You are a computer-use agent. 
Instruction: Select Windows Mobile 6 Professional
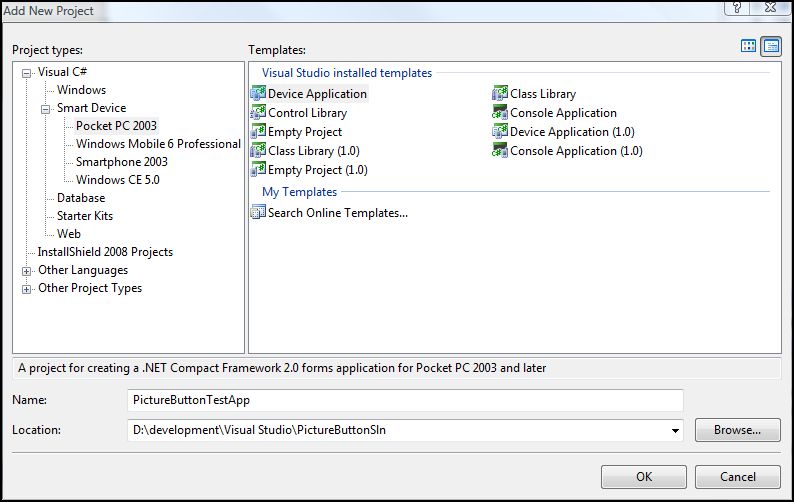[158, 144]
